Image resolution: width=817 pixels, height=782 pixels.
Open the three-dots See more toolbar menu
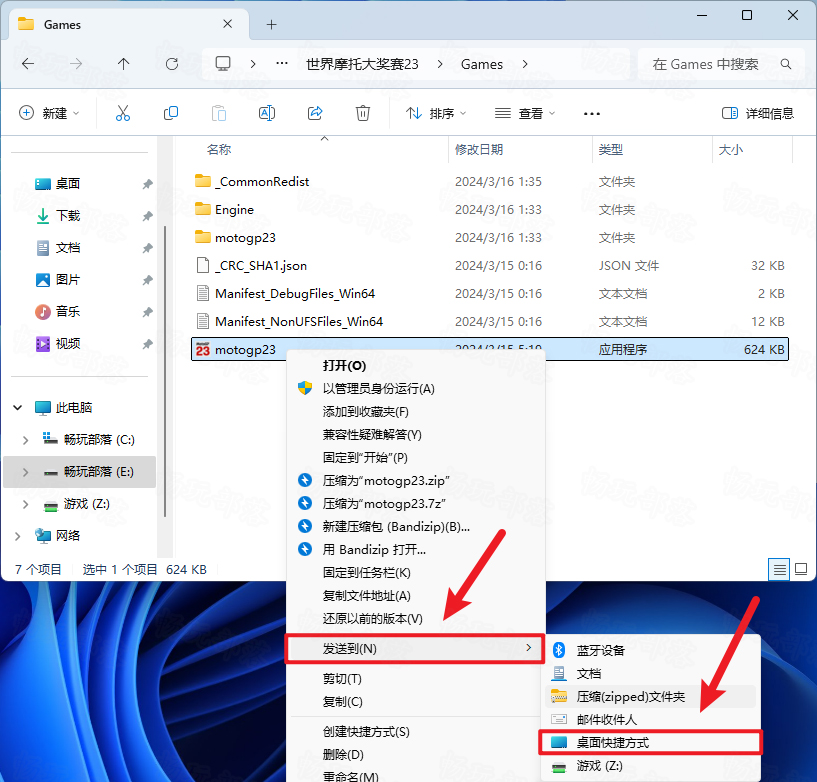click(591, 114)
